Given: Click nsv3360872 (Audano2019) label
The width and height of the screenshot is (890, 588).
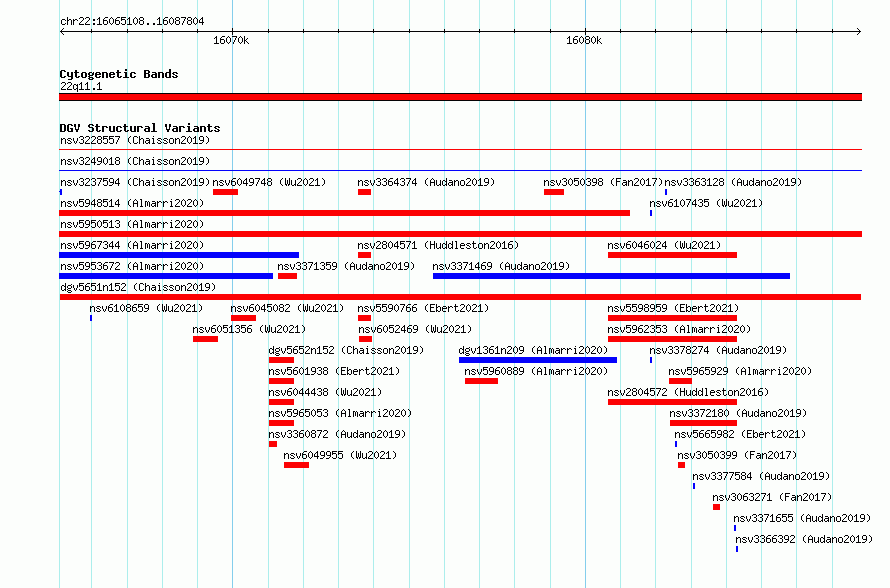Looking at the screenshot, I should point(337,434).
